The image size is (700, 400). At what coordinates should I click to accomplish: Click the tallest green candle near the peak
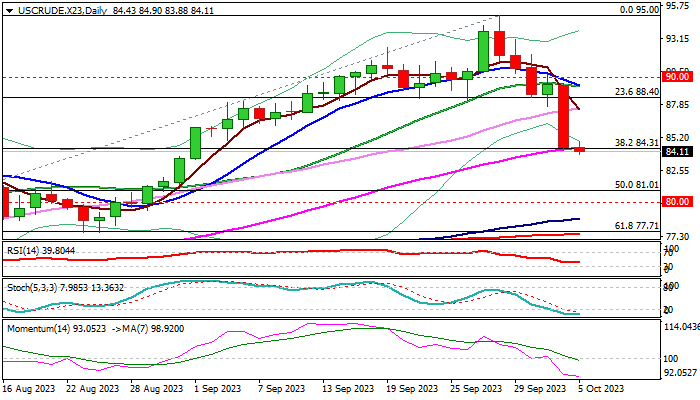[483, 50]
